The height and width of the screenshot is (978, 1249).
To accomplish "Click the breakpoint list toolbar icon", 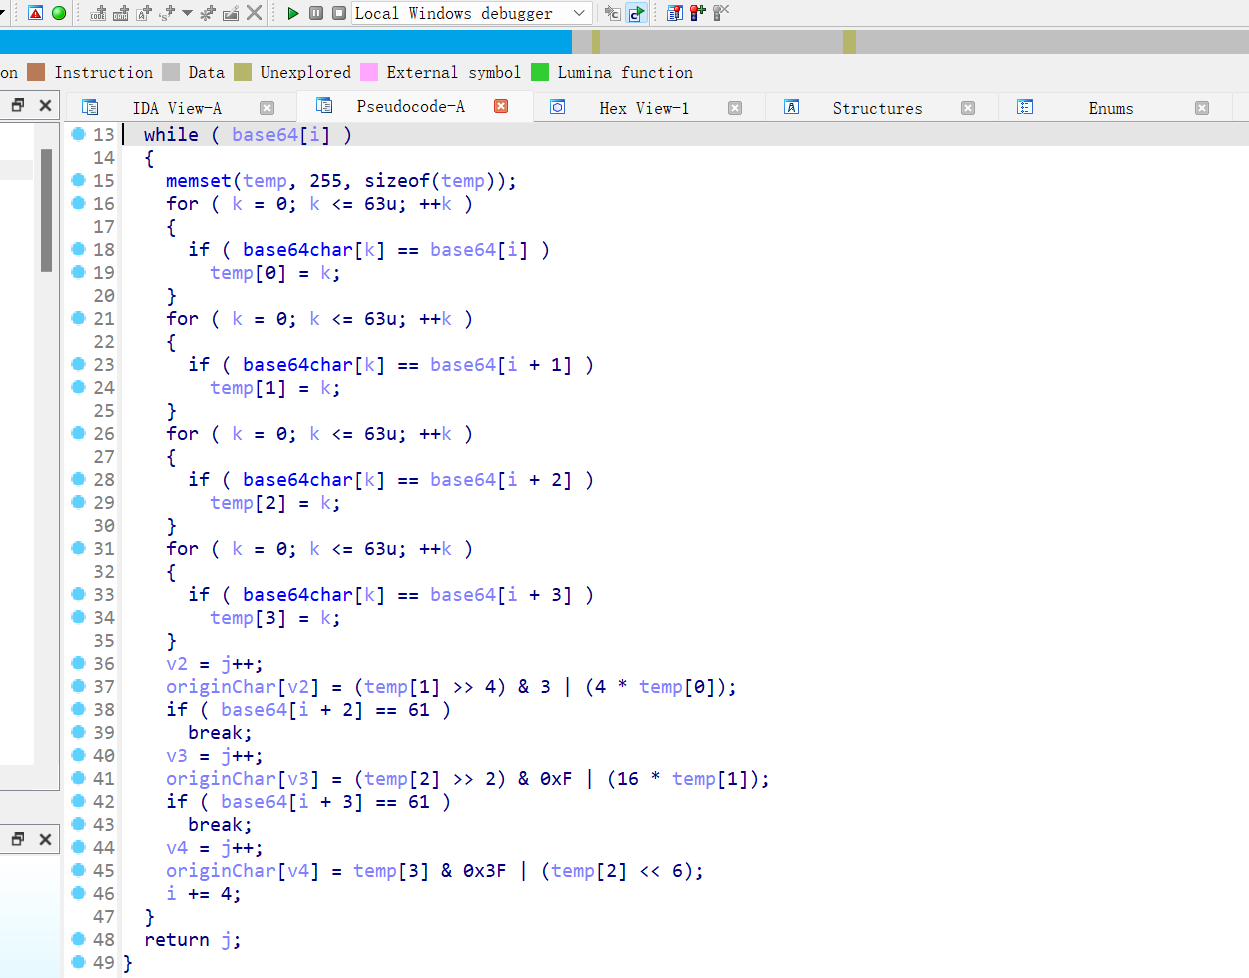I will [x=675, y=13].
